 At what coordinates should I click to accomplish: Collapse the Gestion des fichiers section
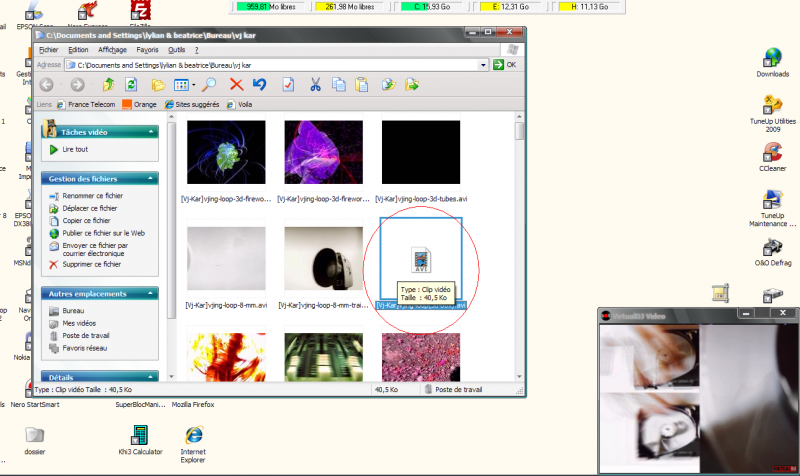148,178
